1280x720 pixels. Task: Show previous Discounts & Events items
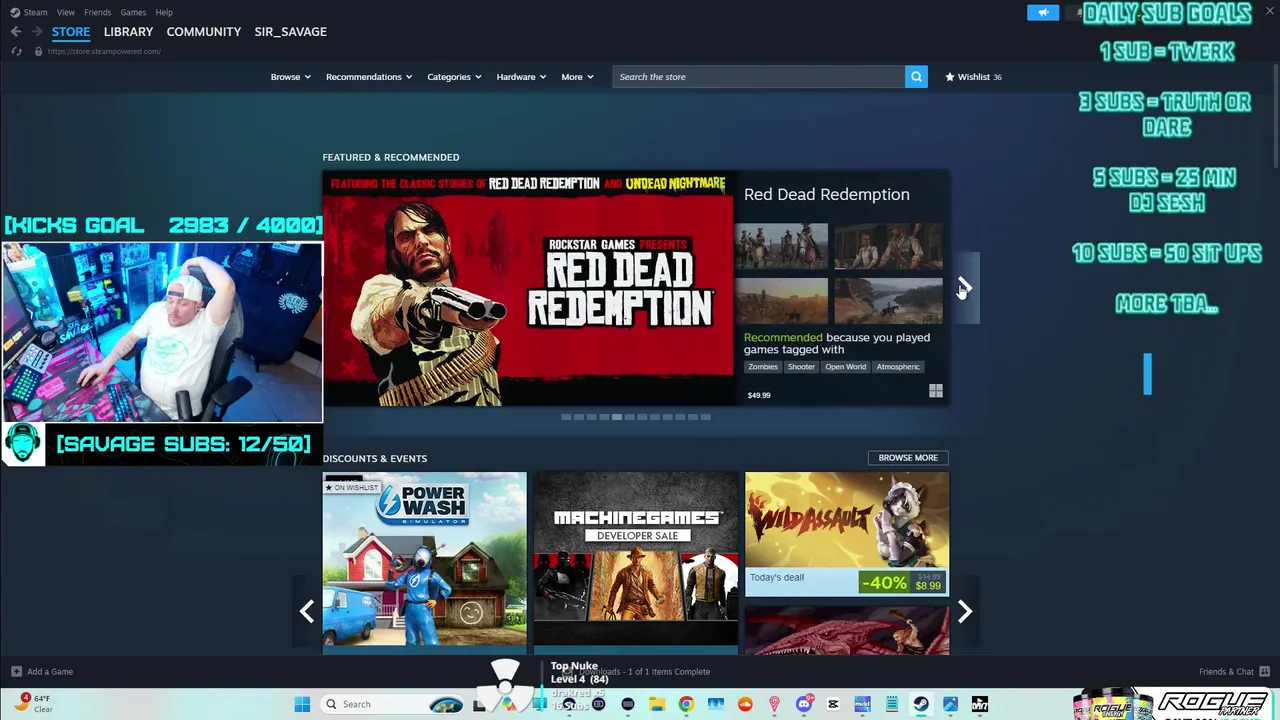(307, 611)
